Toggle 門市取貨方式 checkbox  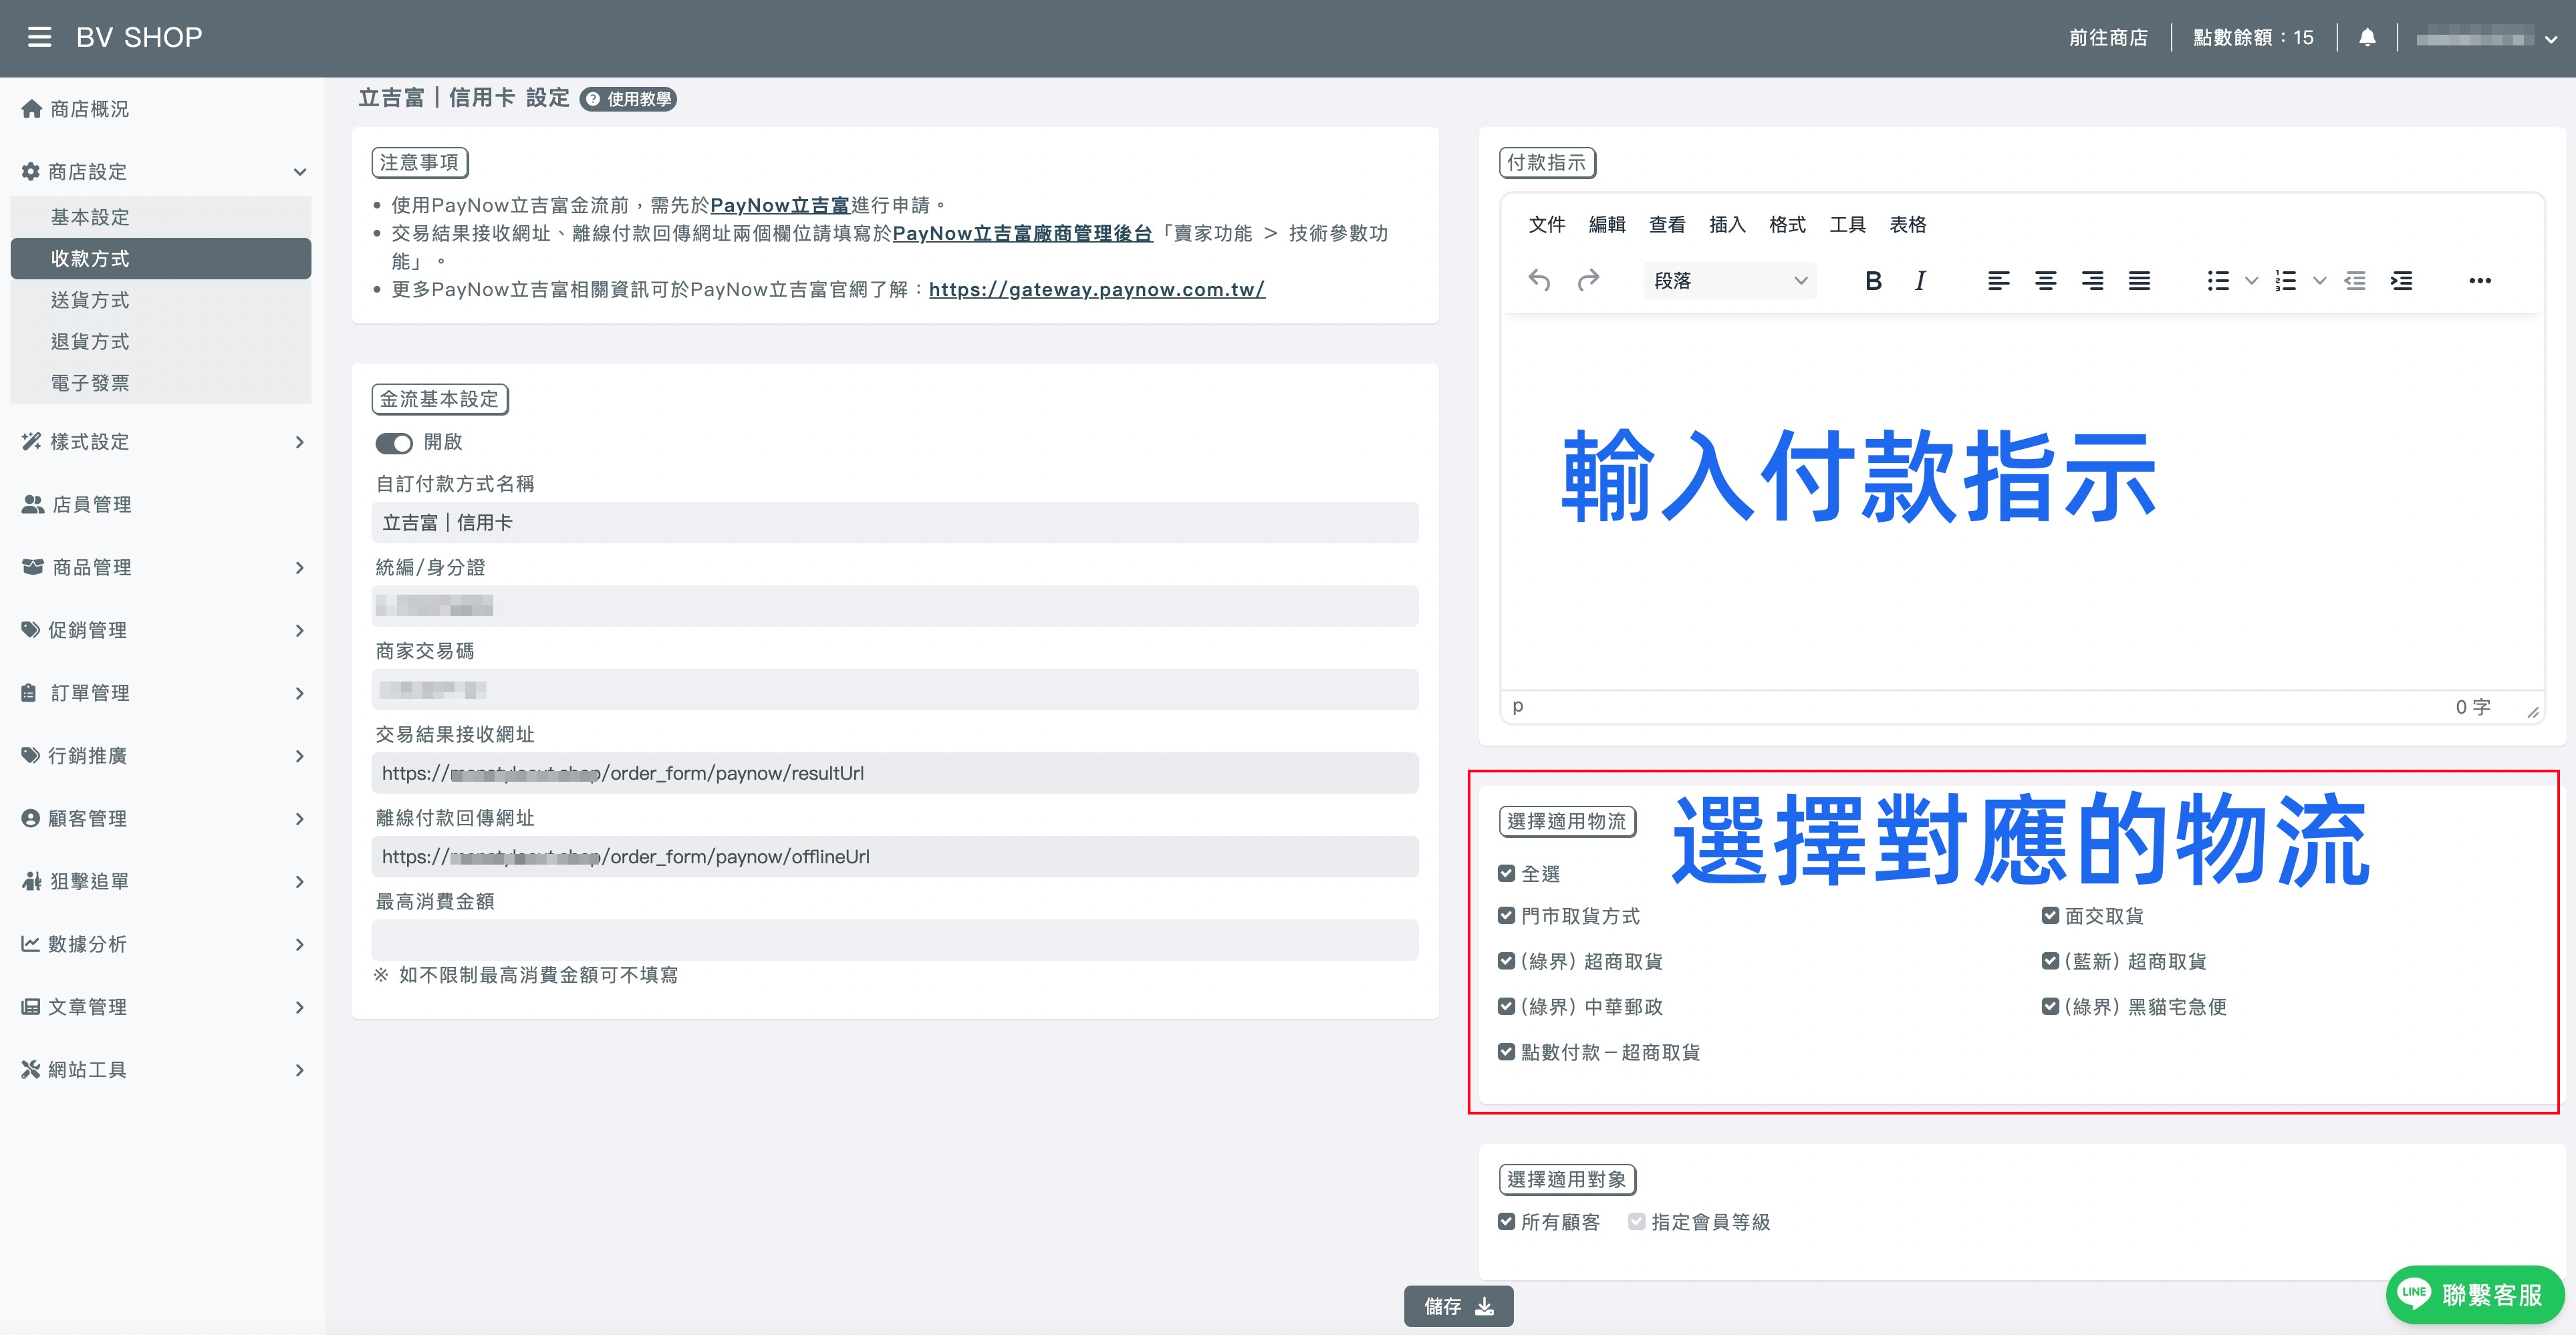coord(1506,915)
